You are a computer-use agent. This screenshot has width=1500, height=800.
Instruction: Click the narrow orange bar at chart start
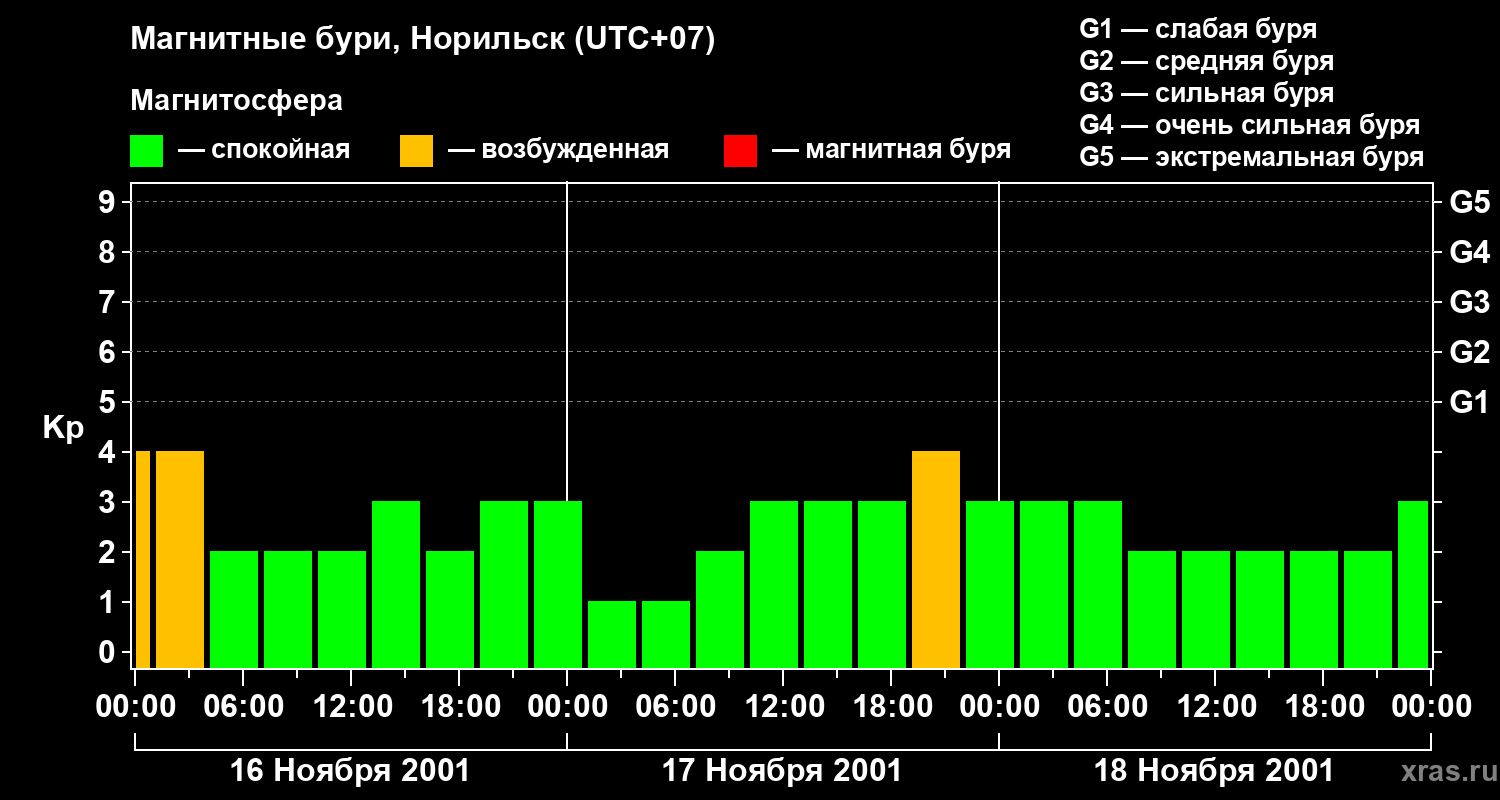[x=142, y=559]
